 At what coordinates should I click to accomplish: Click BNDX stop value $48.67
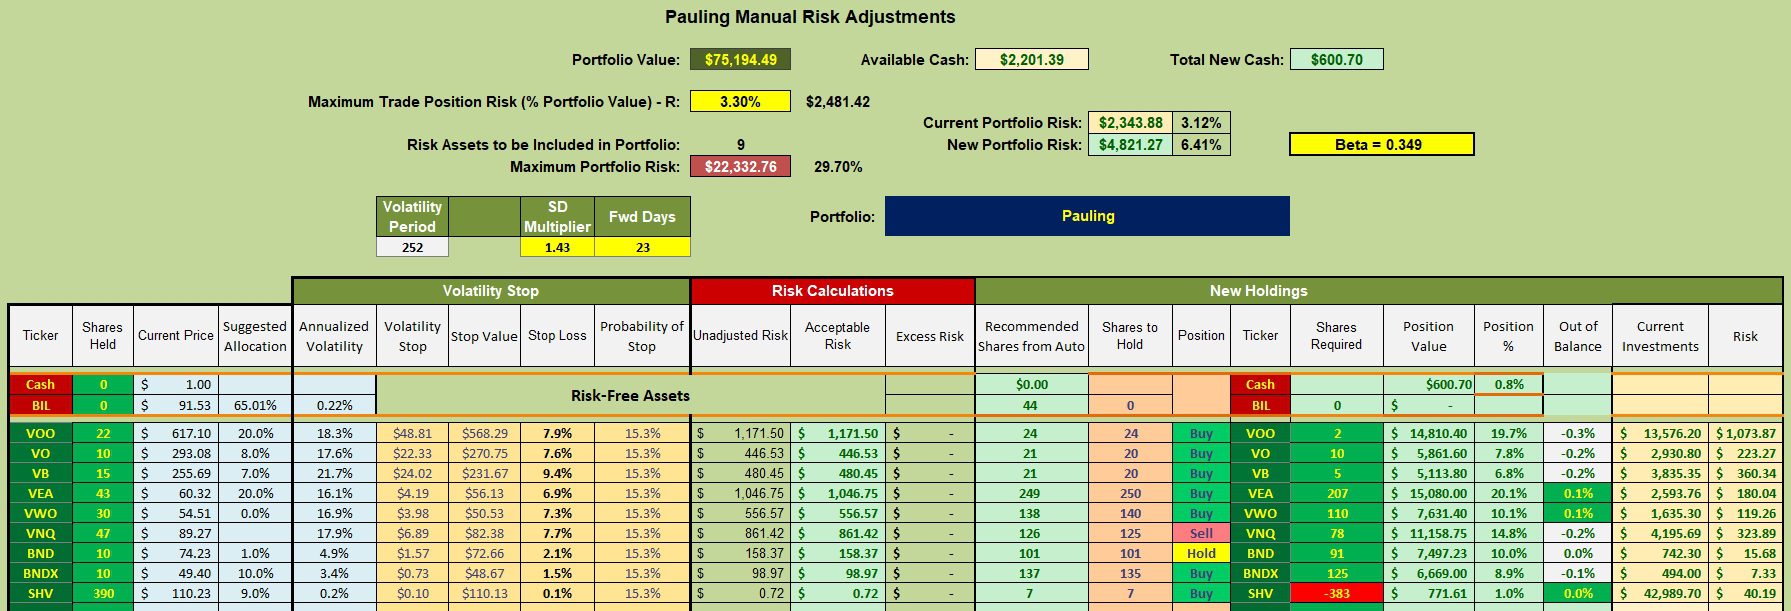[485, 574]
